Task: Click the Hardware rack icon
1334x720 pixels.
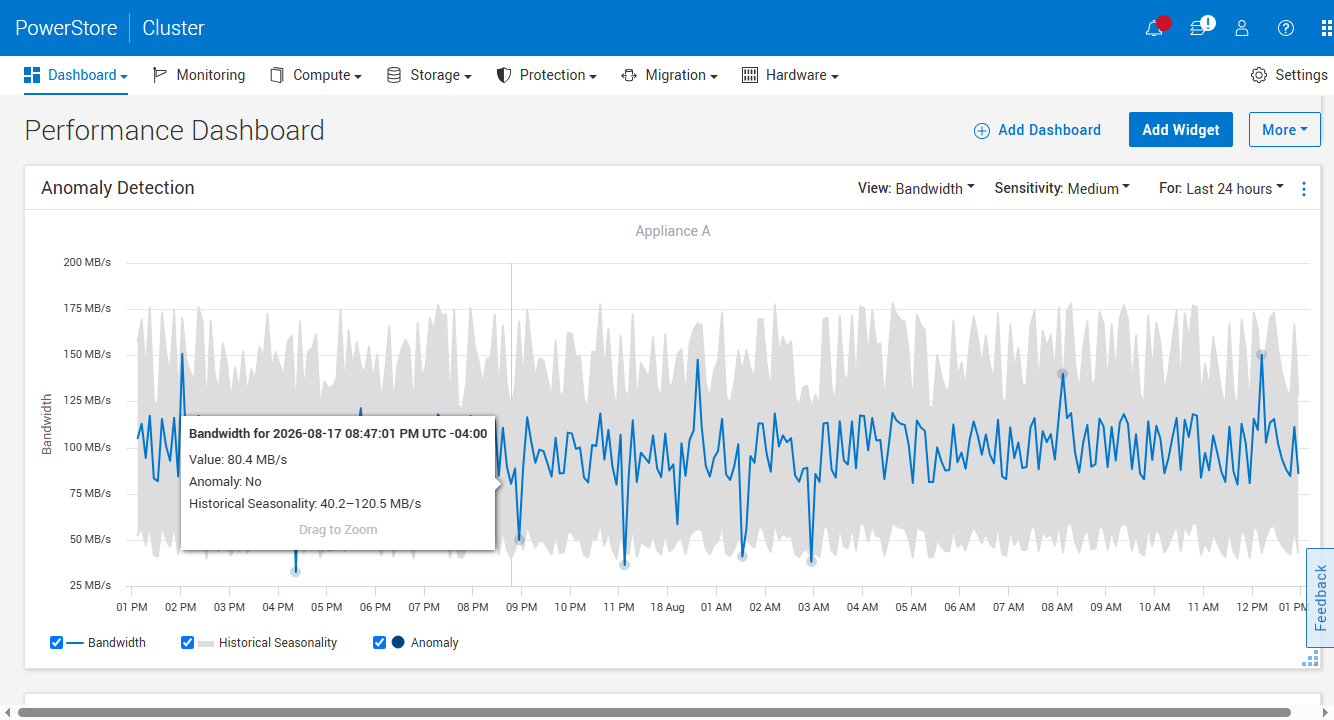Action: [x=750, y=75]
